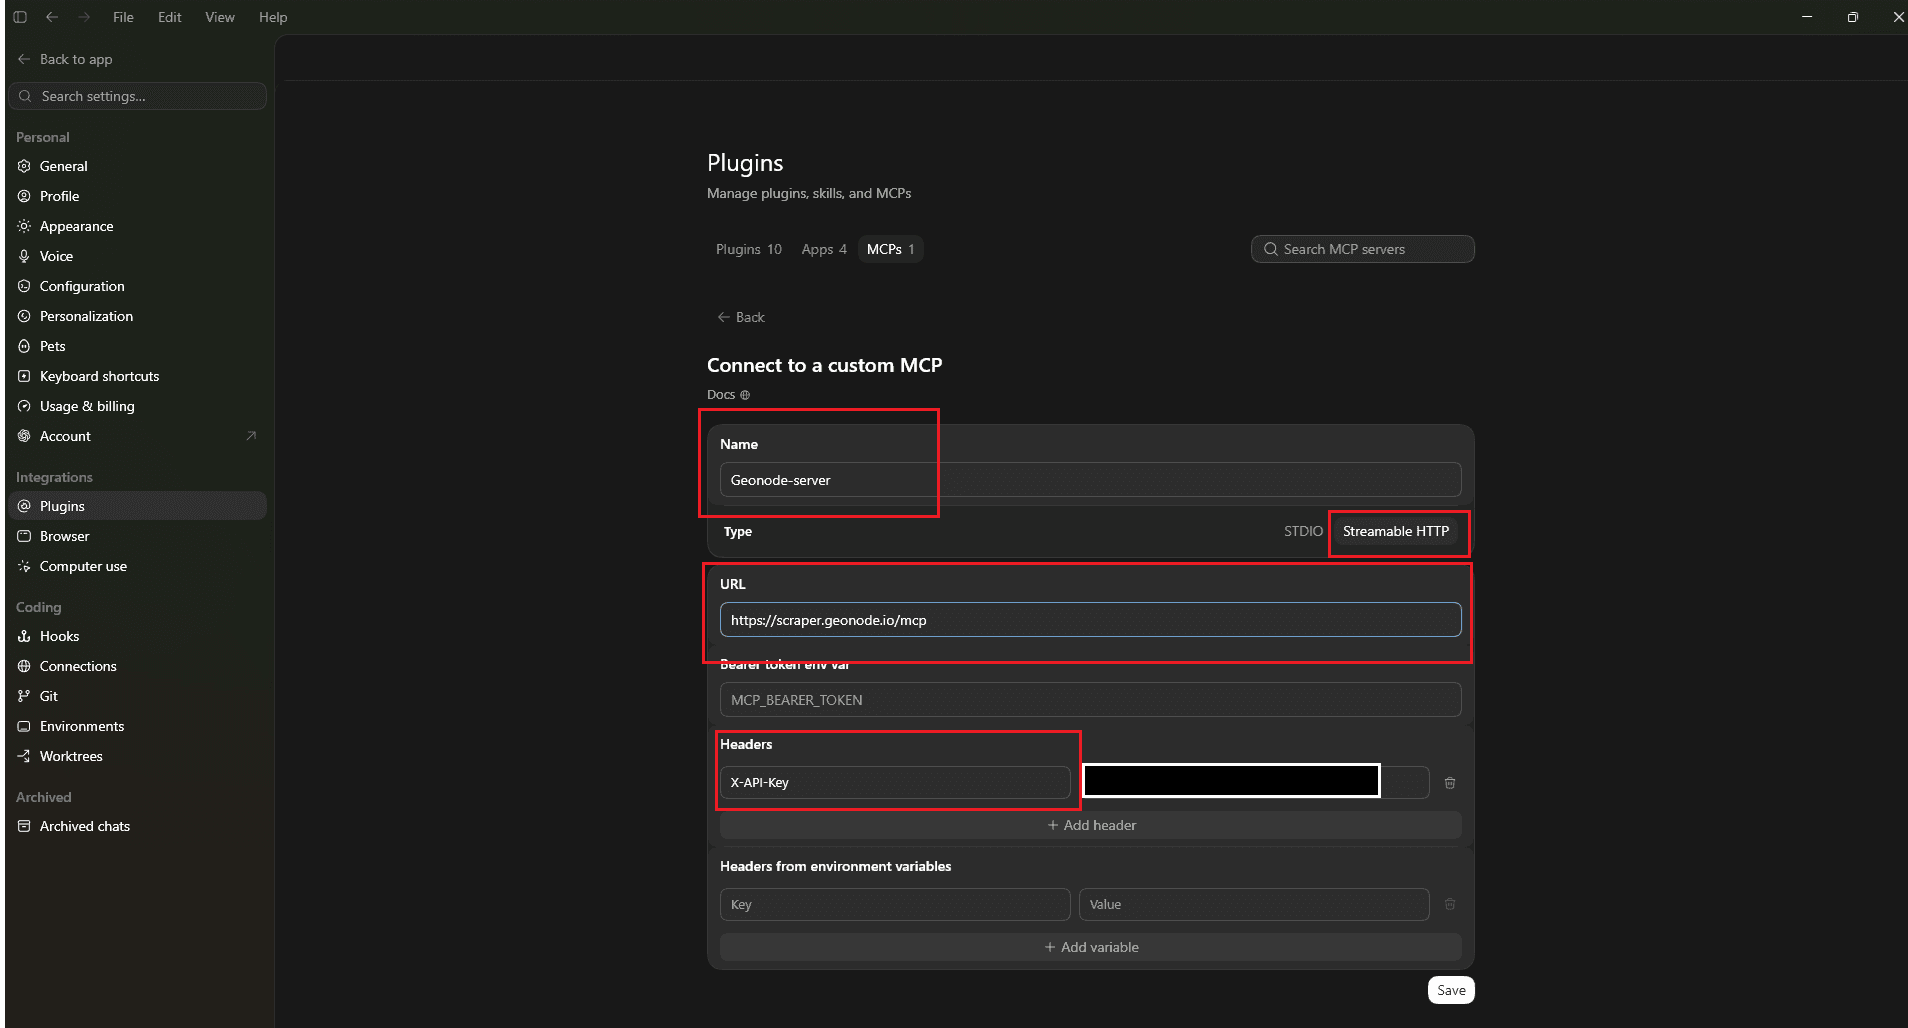
Task: Open Profile settings
Action: (x=138, y=196)
